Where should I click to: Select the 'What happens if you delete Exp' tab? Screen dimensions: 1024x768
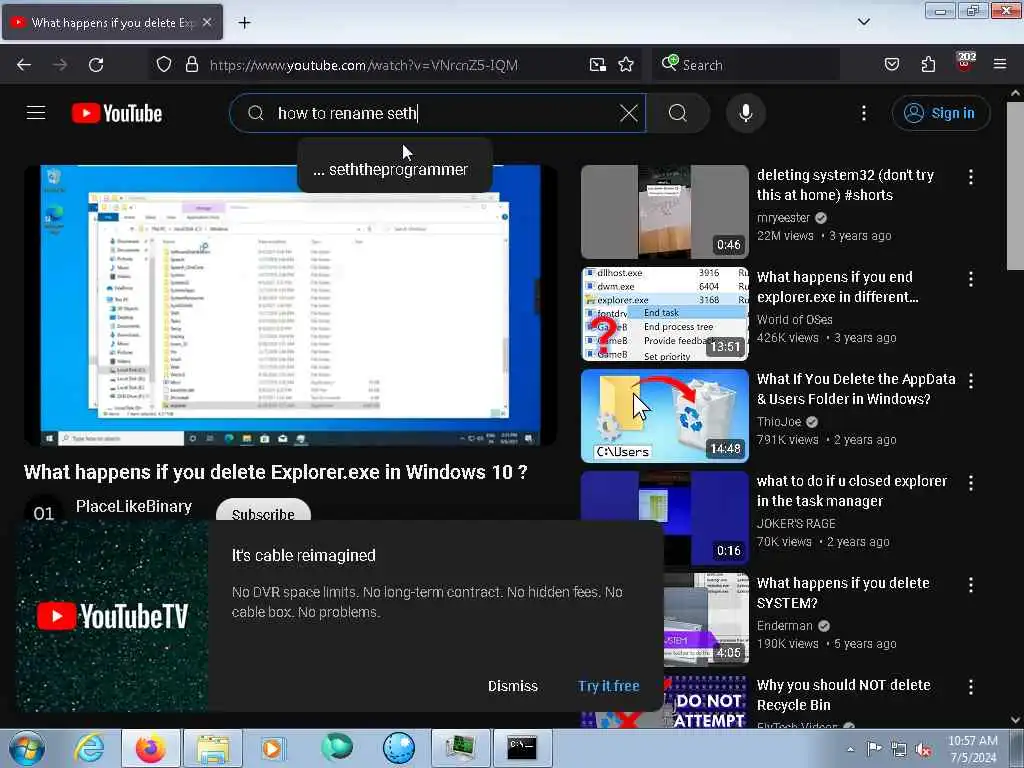(112, 22)
